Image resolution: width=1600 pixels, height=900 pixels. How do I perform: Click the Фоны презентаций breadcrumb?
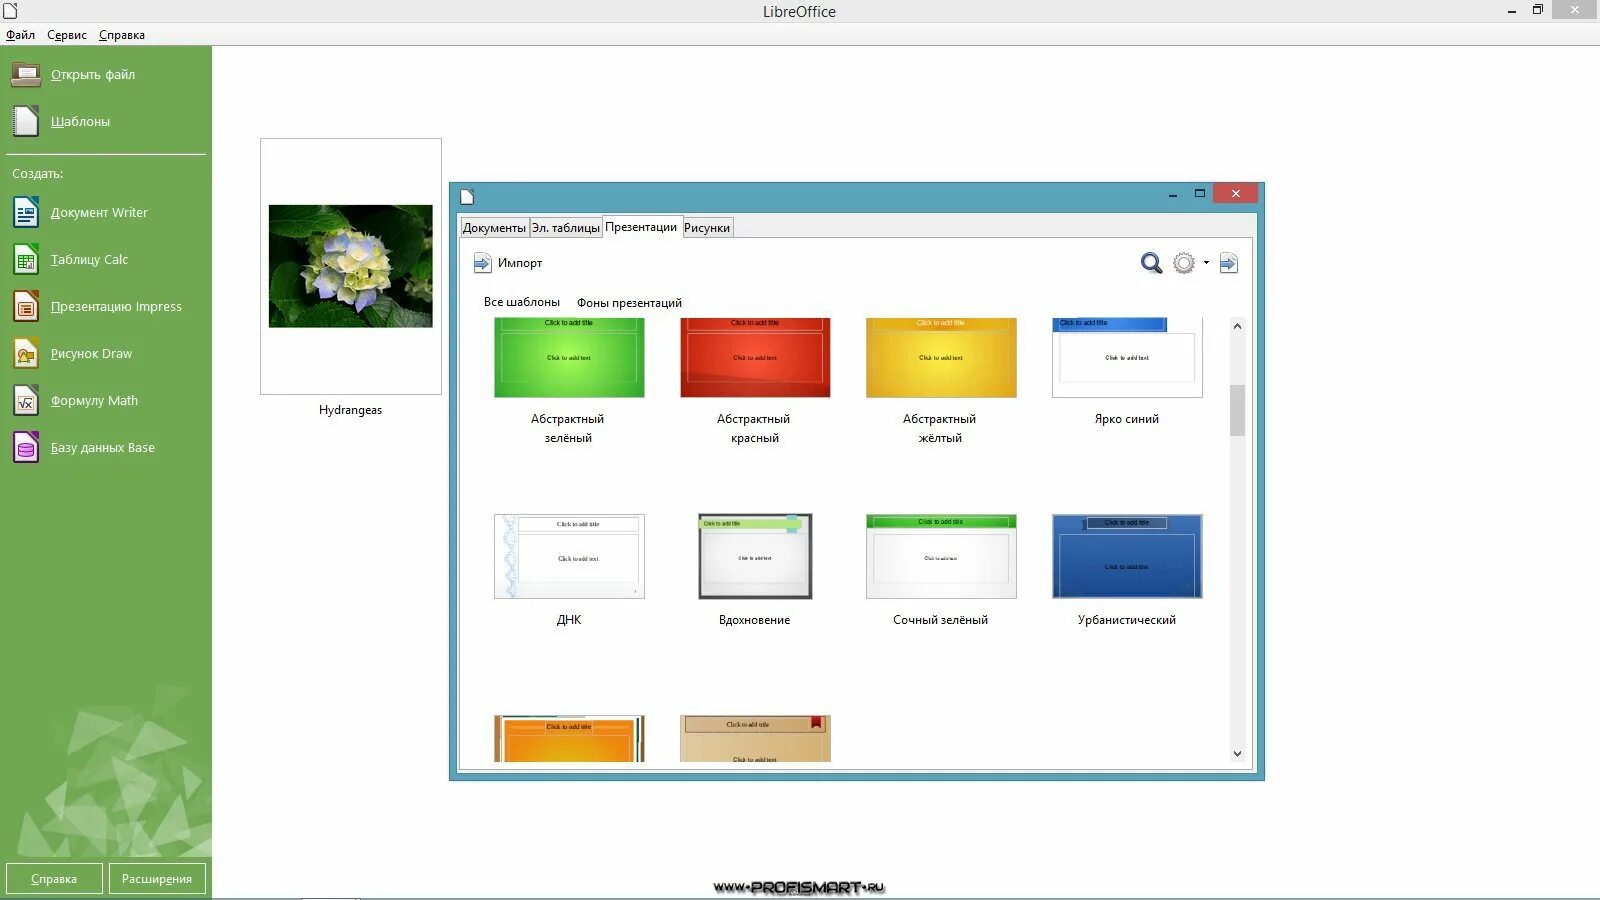pyautogui.click(x=629, y=303)
